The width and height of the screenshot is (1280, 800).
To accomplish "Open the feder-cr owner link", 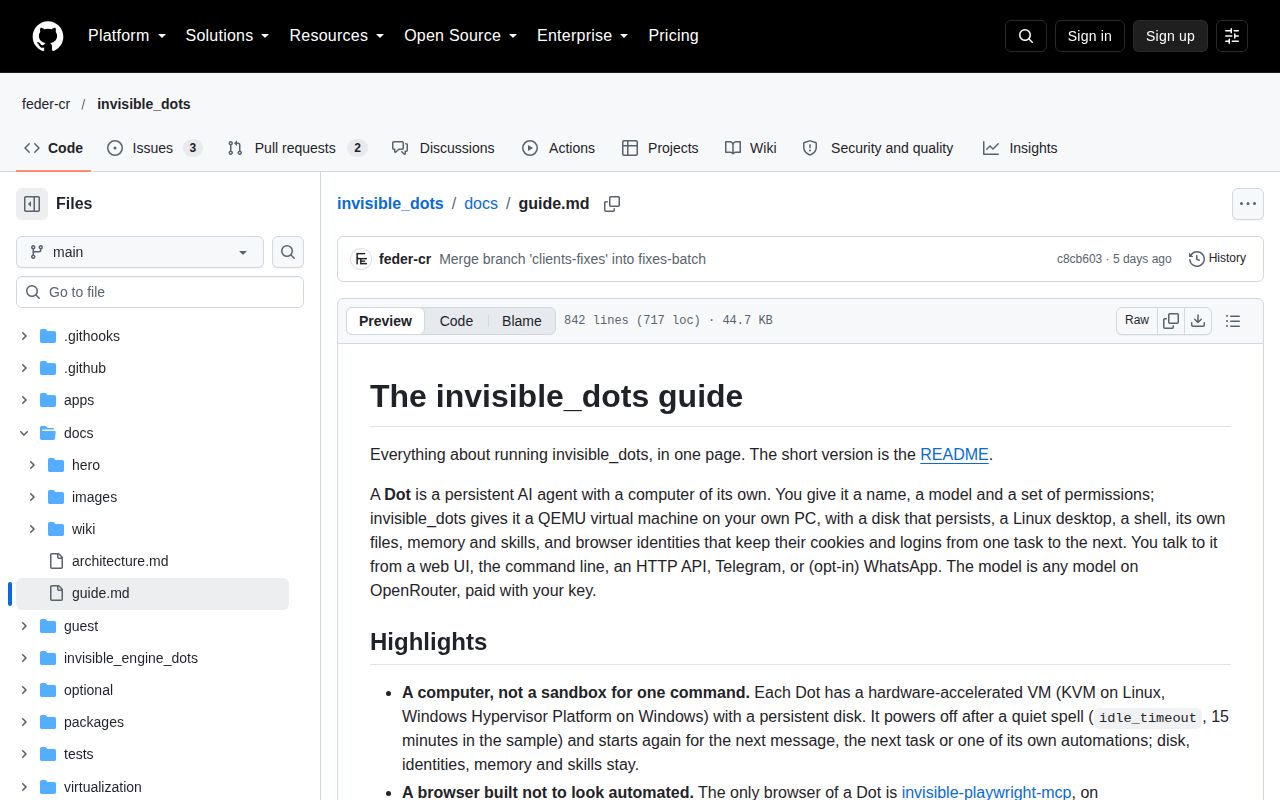I will [x=46, y=104].
